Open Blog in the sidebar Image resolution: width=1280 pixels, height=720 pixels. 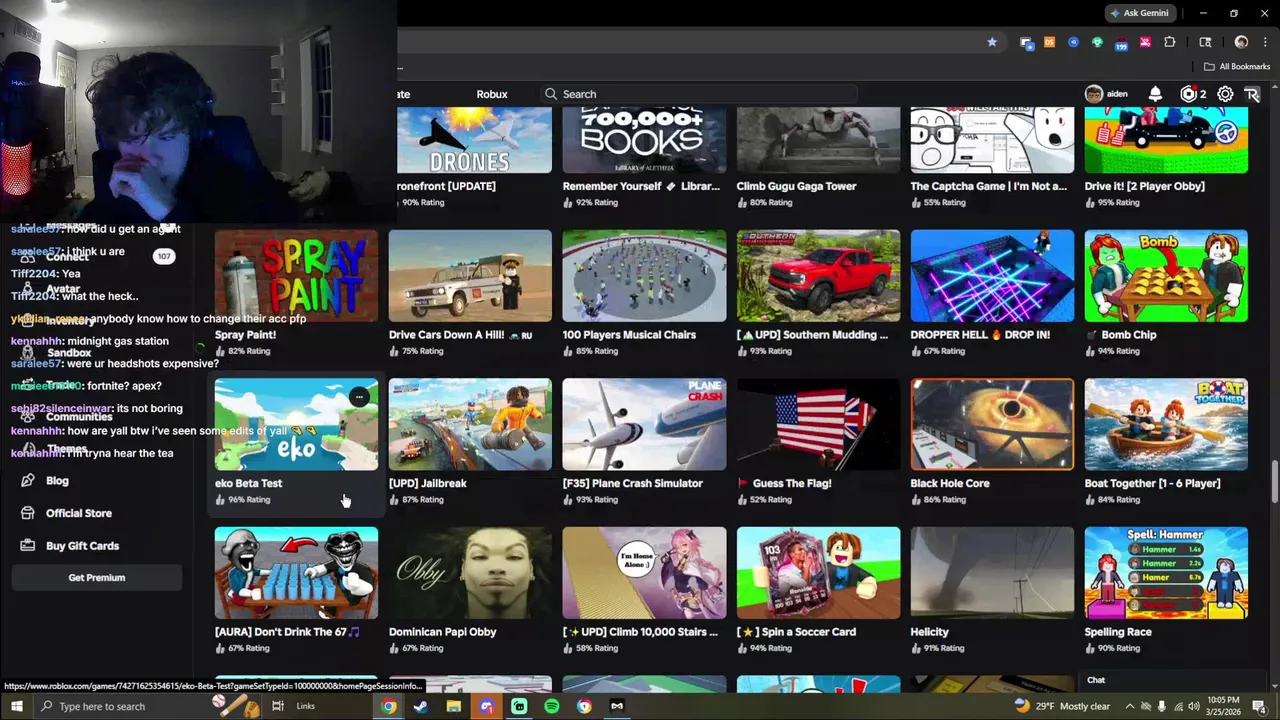57,481
